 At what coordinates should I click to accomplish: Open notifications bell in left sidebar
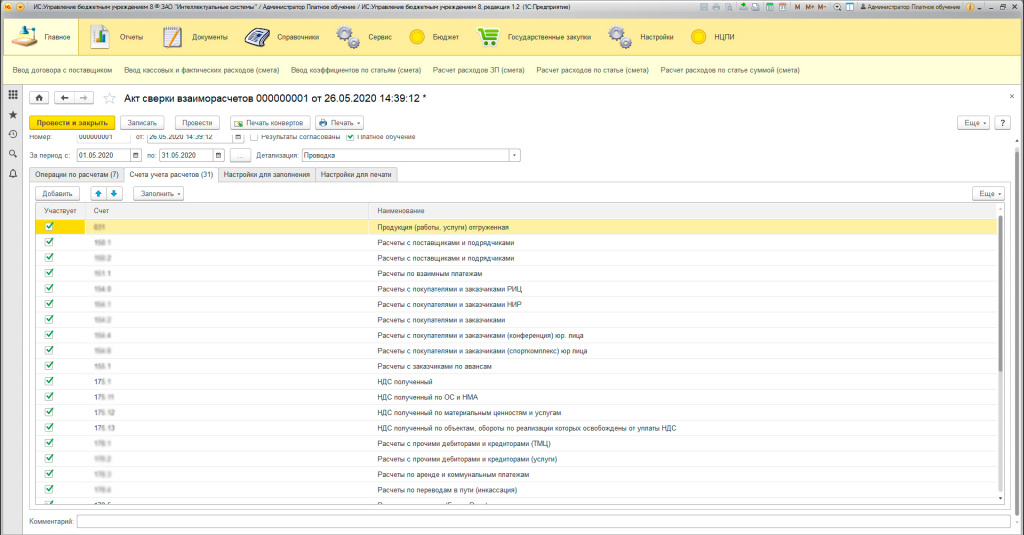click(x=13, y=174)
